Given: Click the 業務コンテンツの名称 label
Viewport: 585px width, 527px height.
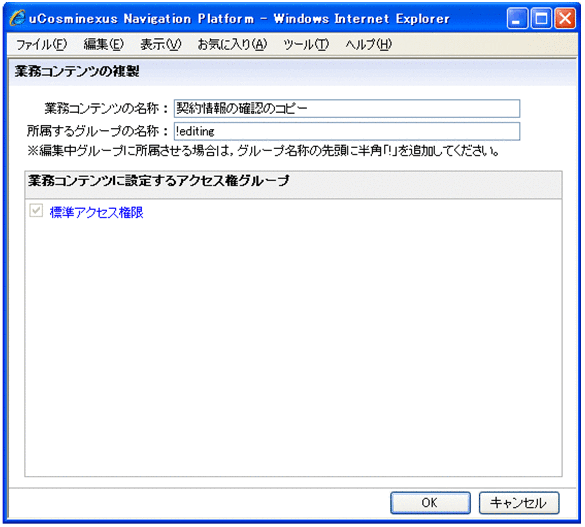Looking at the screenshot, I should pyautogui.click(x=106, y=109).
